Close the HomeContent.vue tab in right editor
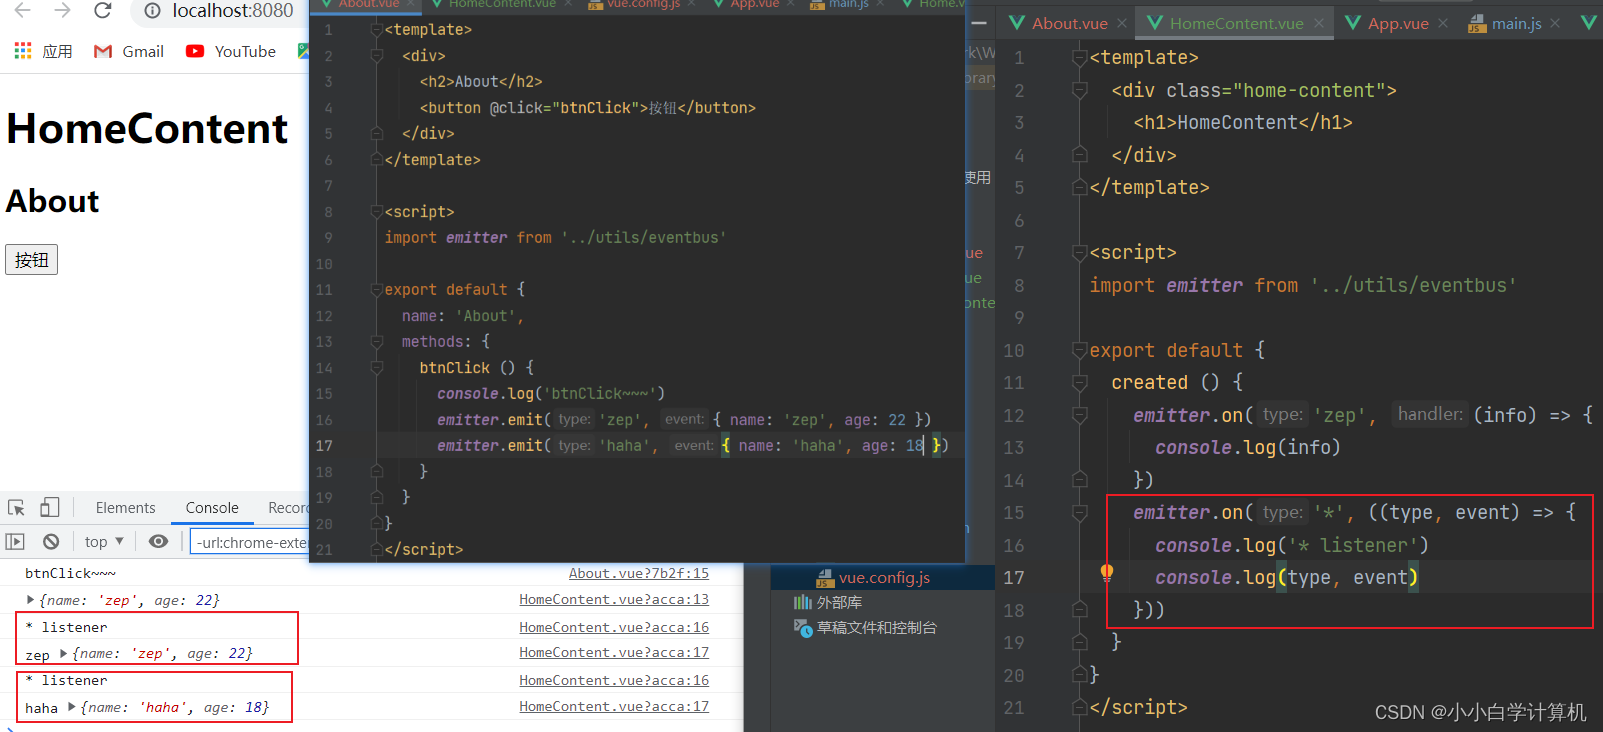The height and width of the screenshot is (732, 1603). (1319, 23)
